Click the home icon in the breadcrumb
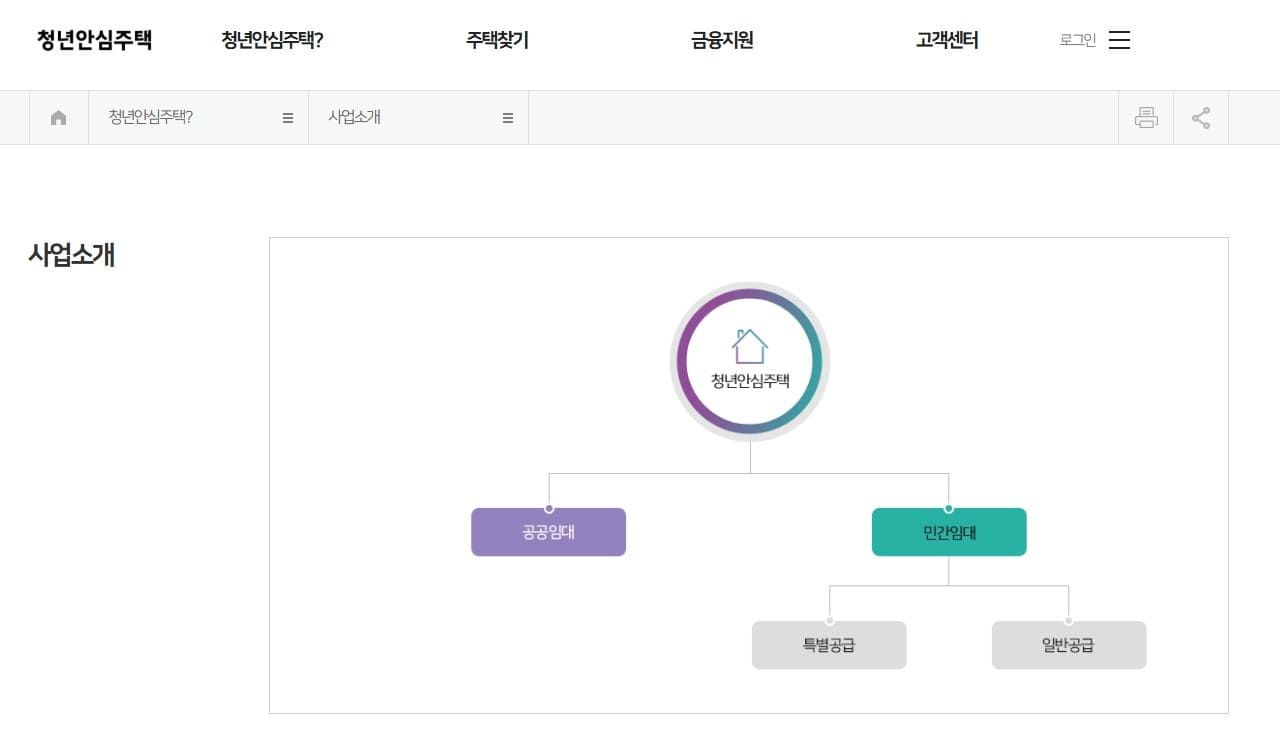The image size is (1280, 747). point(58,117)
